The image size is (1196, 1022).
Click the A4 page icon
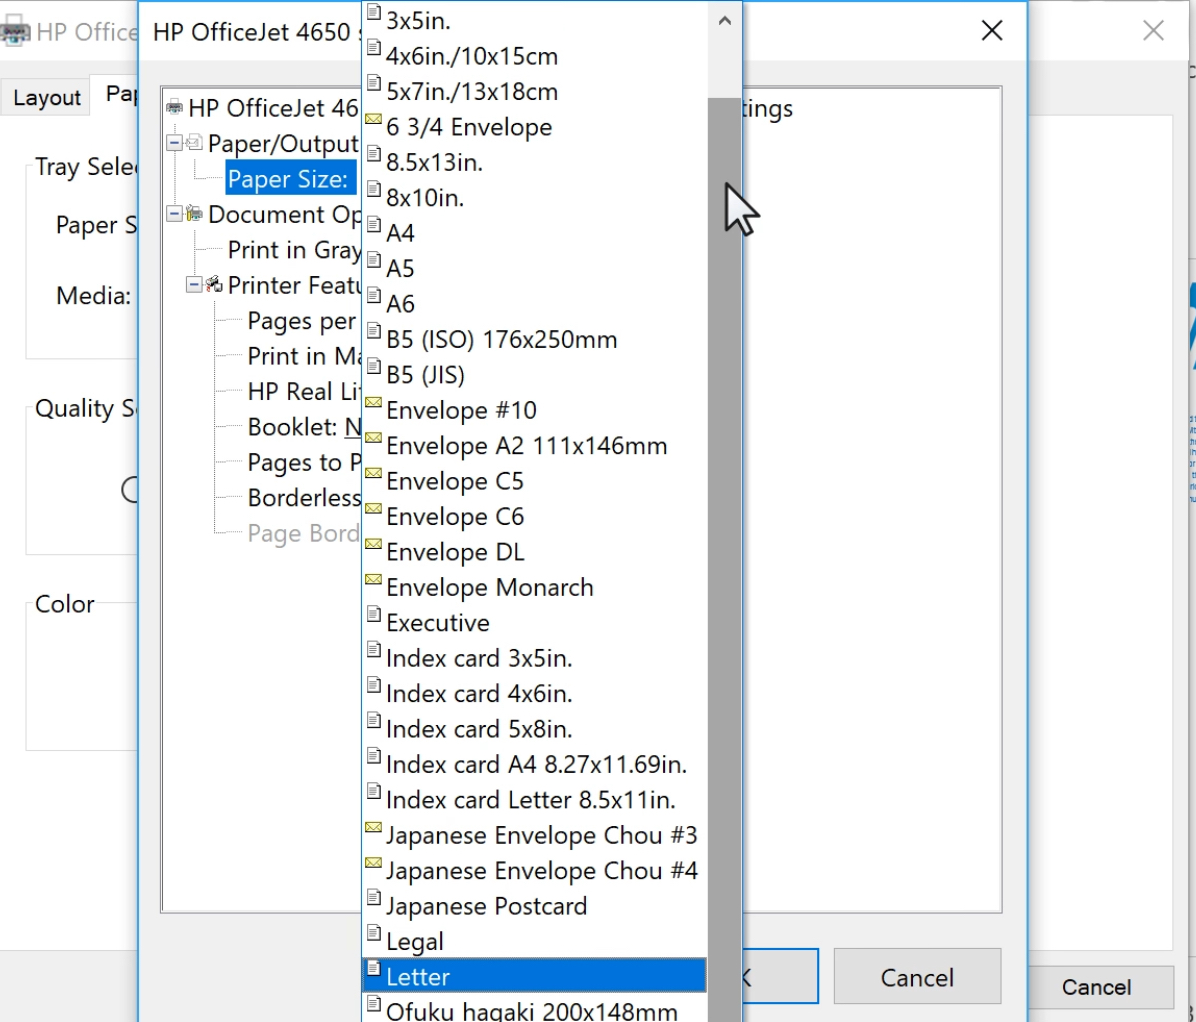(x=374, y=225)
